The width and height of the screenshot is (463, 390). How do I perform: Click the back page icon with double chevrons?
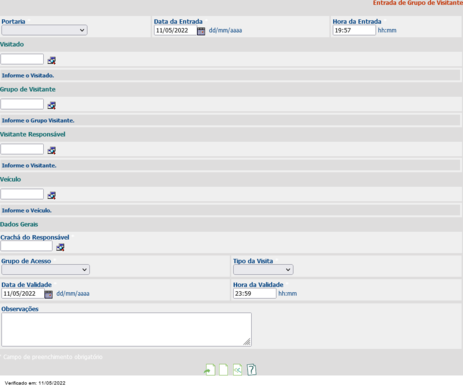click(238, 369)
